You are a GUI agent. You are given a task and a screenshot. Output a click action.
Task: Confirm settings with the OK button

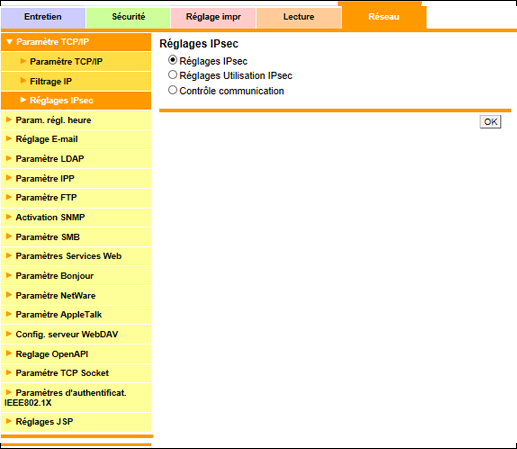coord(490,122)
